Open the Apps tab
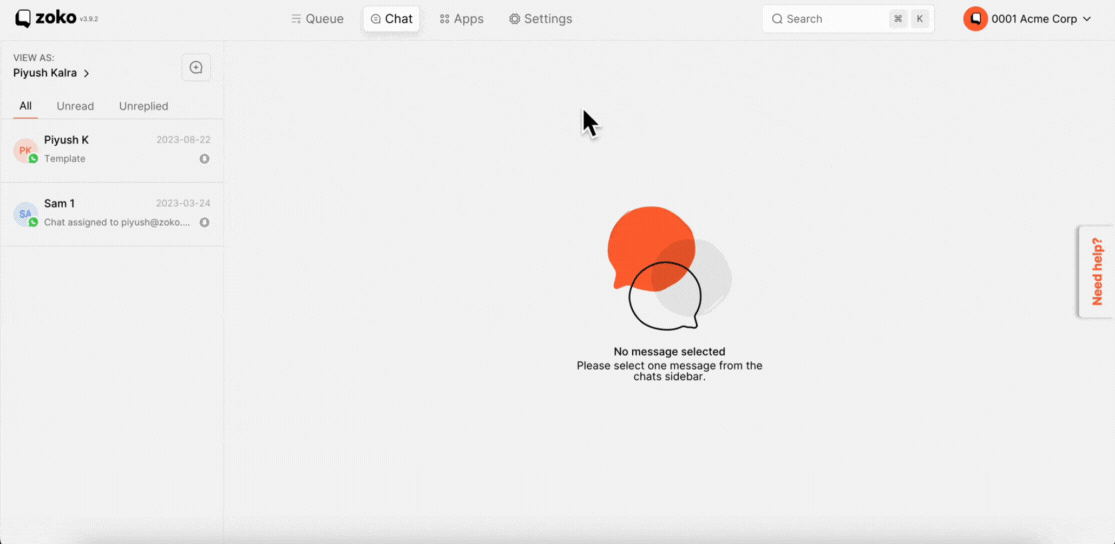The height and width of the screenshot is (544, 1115). pyautogui.click(x=462, y=19)
